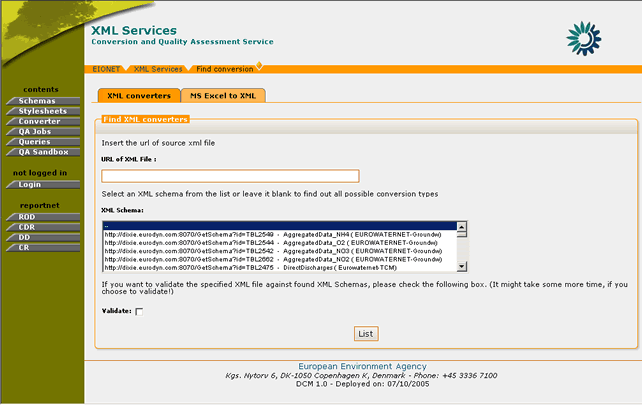642x405 pixels.
Task: Open the Stylesheets sidebar link
Action: [x=43, y=111]
